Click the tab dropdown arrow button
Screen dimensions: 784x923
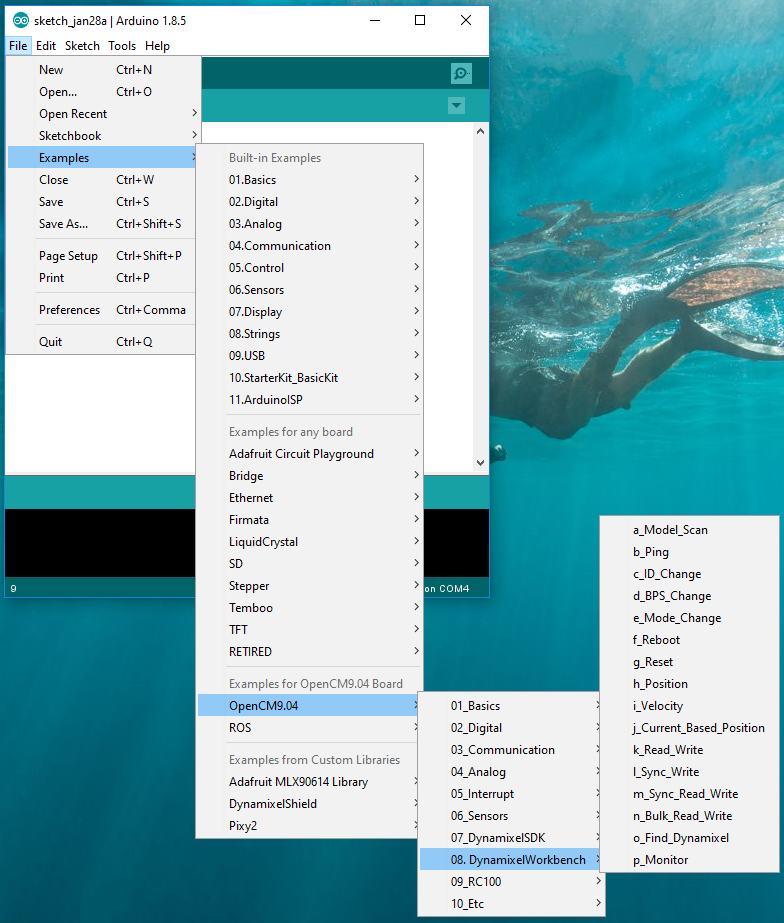(x=457, y=106)
